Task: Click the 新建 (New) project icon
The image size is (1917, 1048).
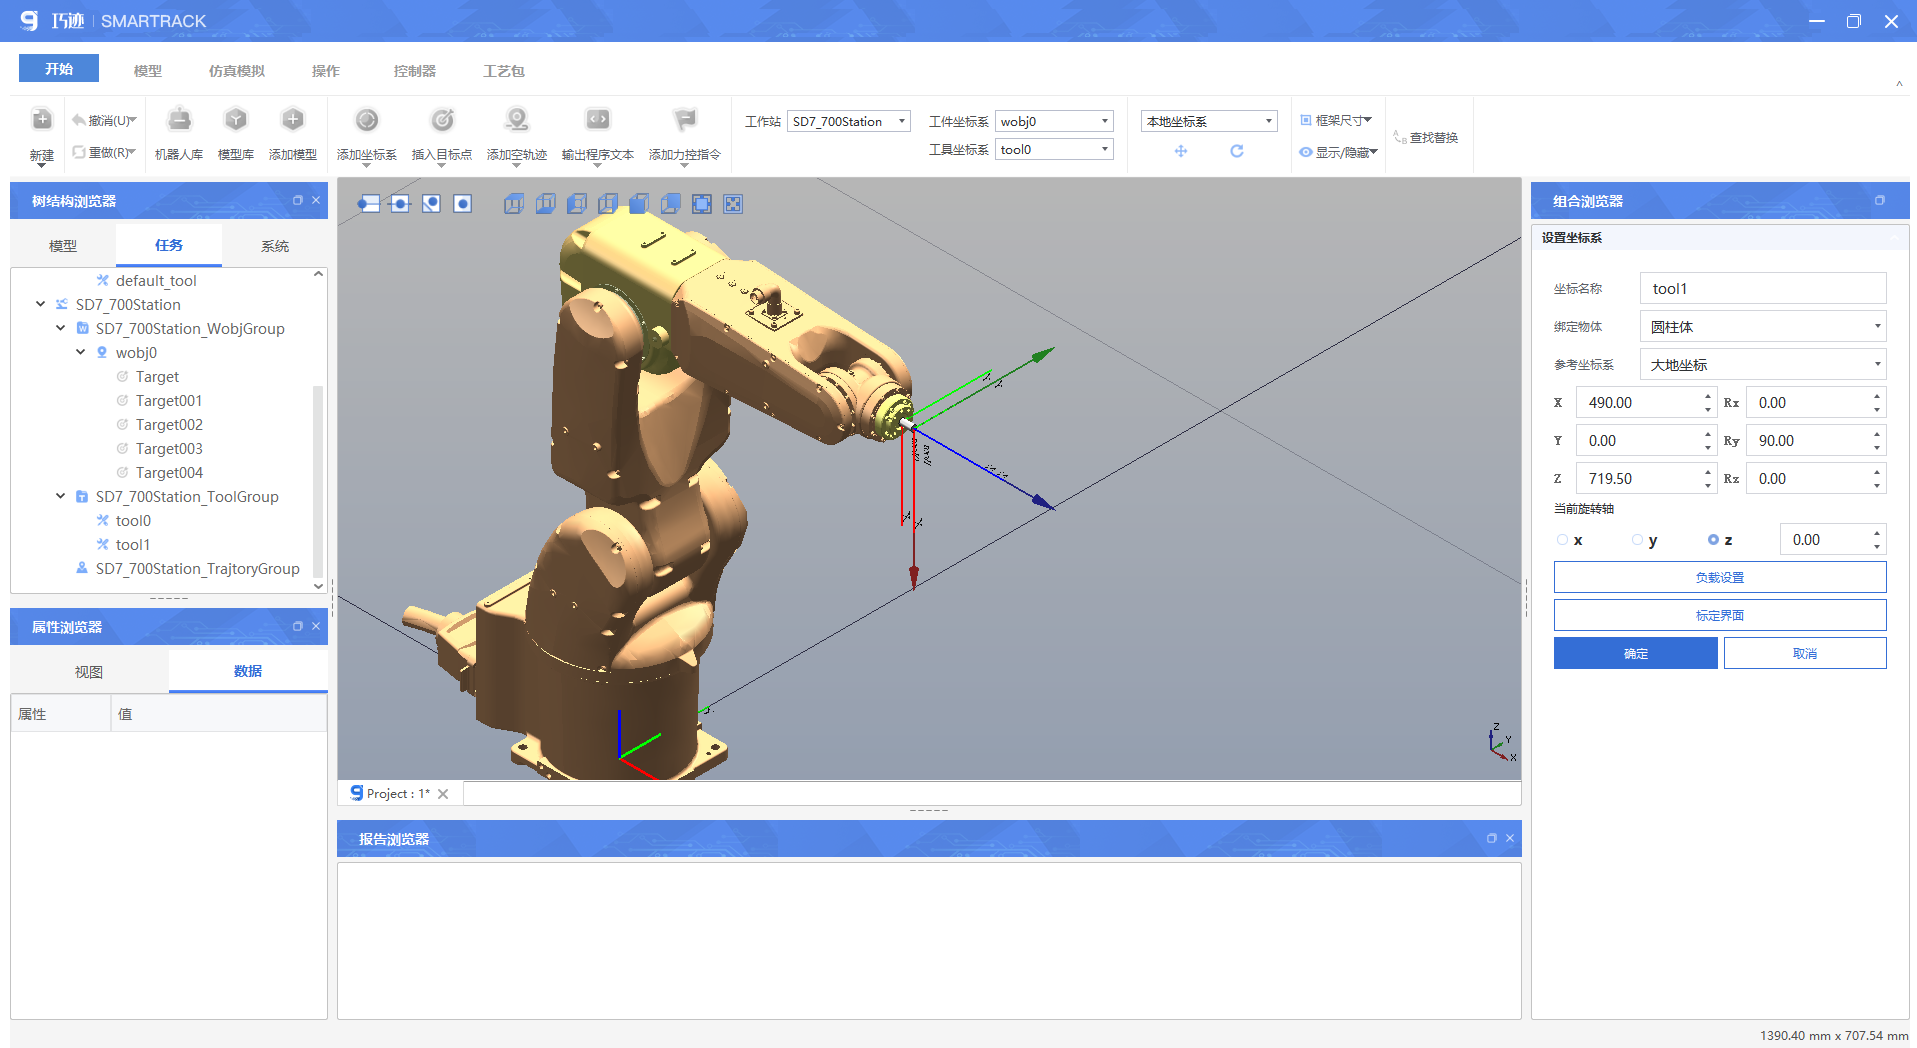Action: tap(41, 120)
